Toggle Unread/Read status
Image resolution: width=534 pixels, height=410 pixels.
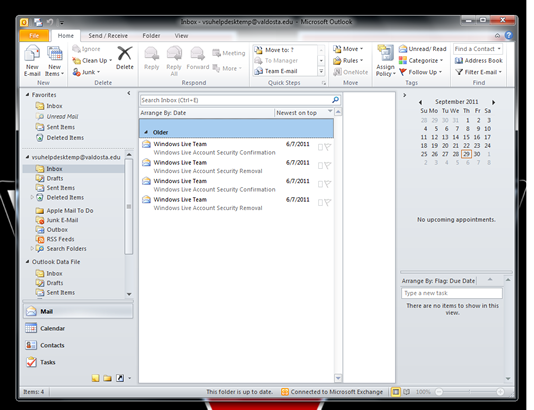point(423,49)
